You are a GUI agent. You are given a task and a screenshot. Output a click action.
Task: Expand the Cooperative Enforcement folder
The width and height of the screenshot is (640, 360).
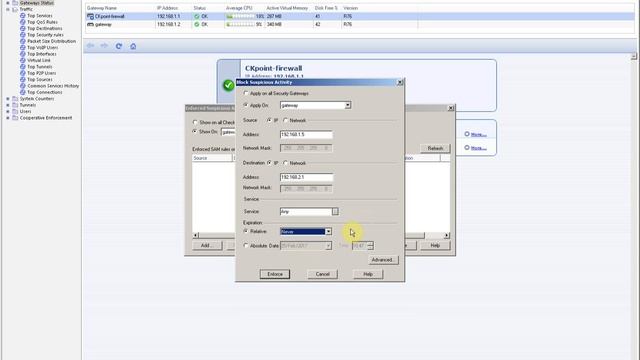coord(8,118)
